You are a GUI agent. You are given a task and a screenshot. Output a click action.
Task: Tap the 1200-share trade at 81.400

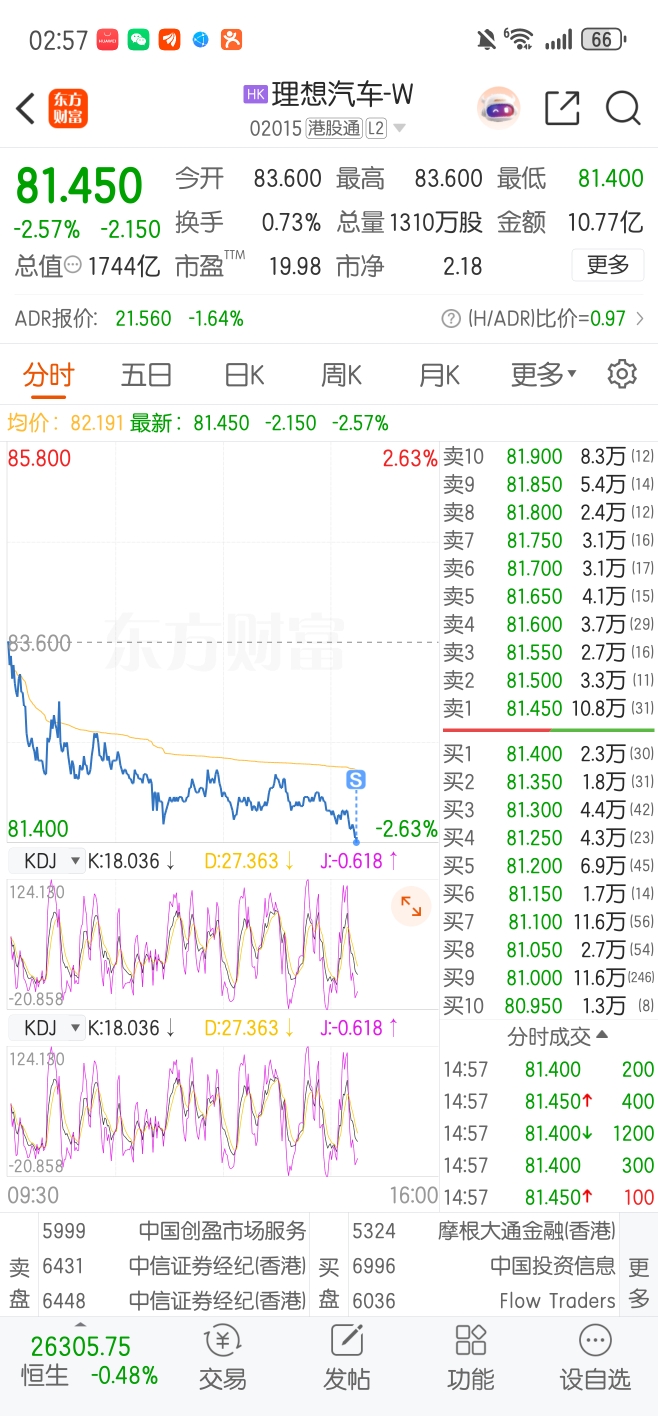[548, 1133]
